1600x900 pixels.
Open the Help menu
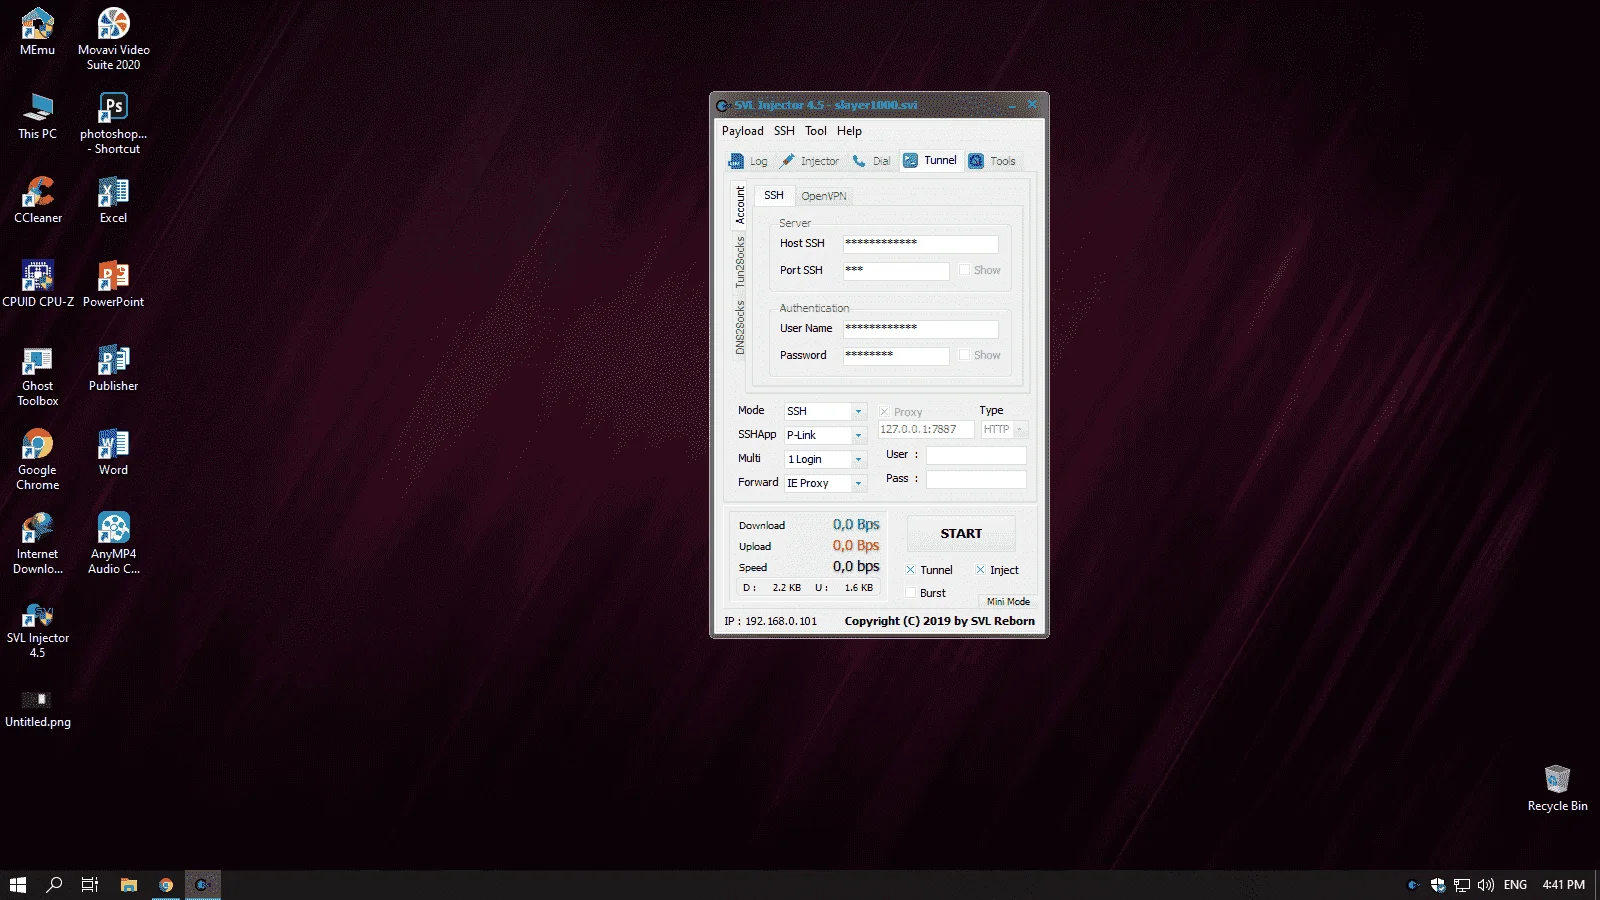(849, 131)
